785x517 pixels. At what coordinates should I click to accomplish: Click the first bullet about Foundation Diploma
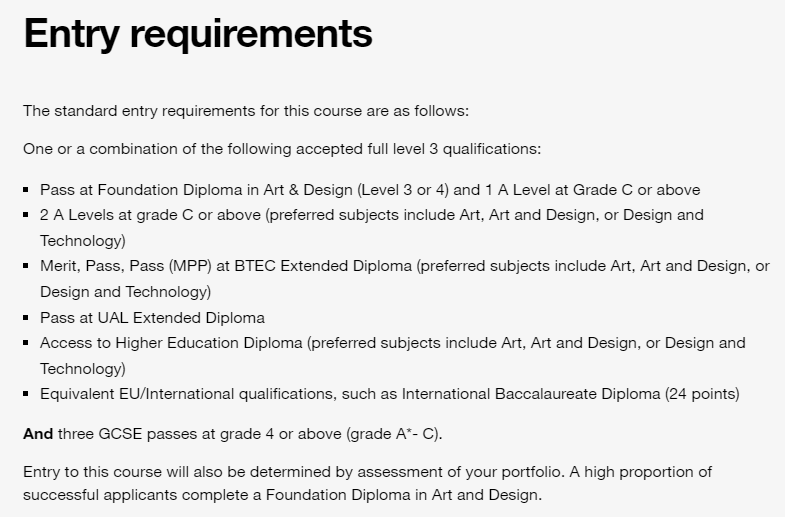(370, 190)
